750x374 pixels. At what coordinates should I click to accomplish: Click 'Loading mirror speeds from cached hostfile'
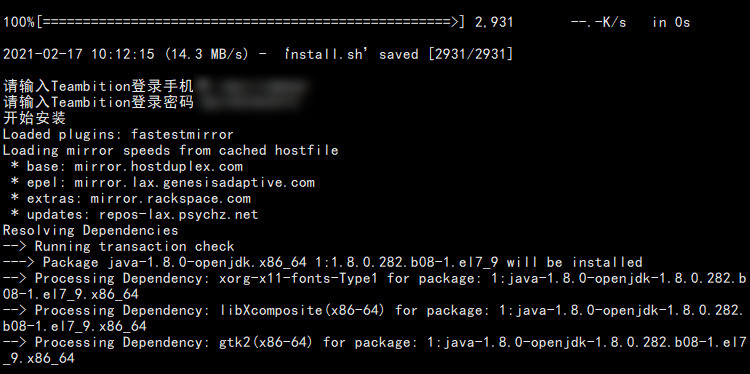(170, 150)
